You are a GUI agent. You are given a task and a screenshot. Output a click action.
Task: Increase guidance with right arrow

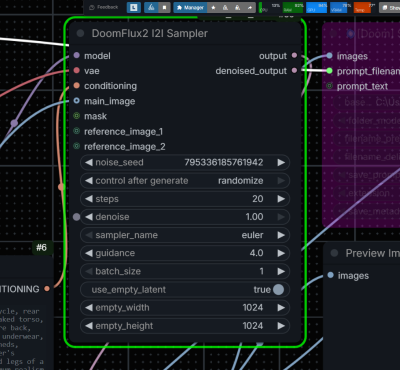coord(281,253)
